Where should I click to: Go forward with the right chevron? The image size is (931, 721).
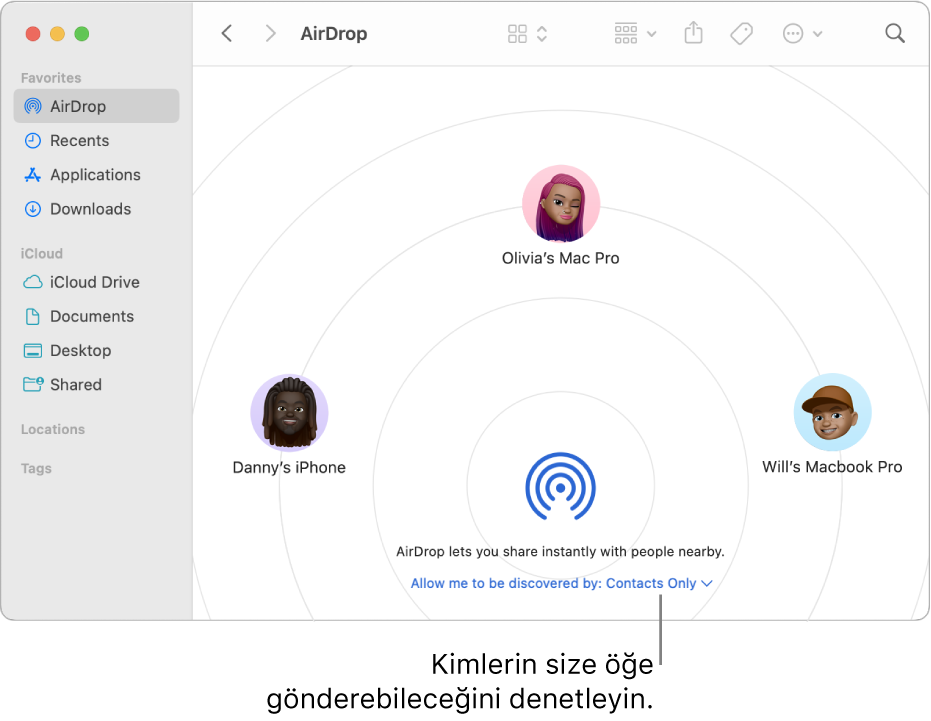point(271,33)
